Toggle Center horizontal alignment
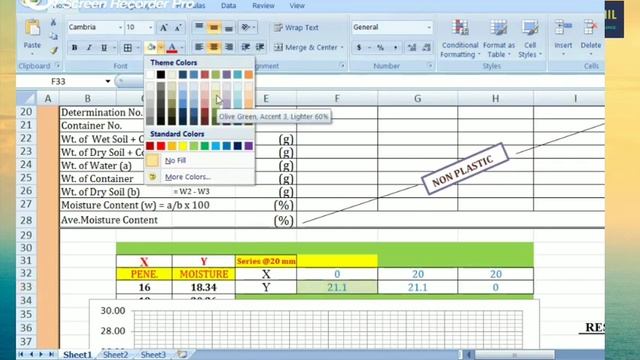 (x=213, y=47)
